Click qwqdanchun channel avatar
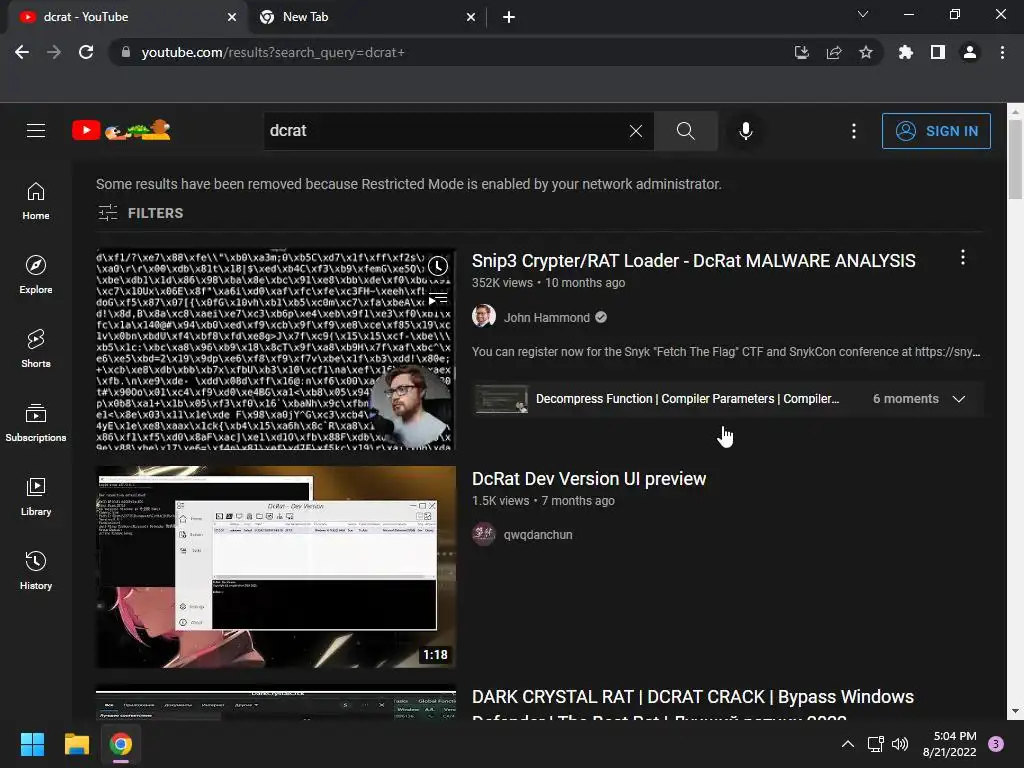 pyautogui.click(x=484, y=534)
